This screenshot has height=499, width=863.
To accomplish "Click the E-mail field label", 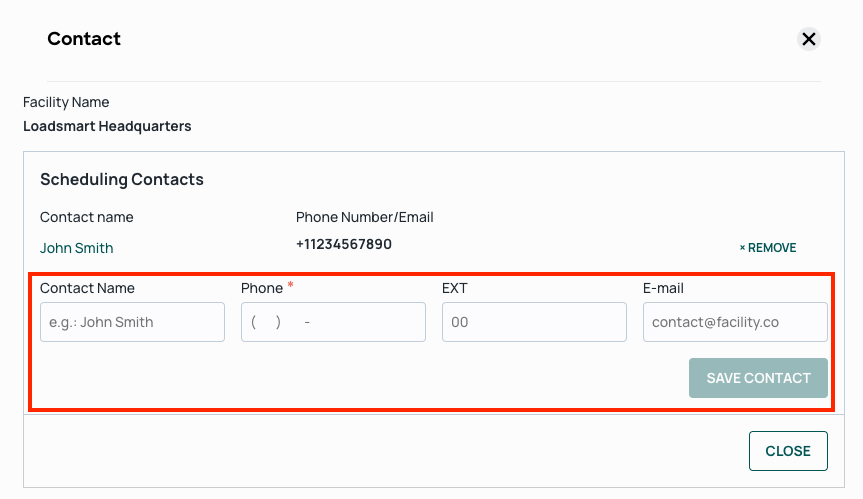I will [663, 288].
